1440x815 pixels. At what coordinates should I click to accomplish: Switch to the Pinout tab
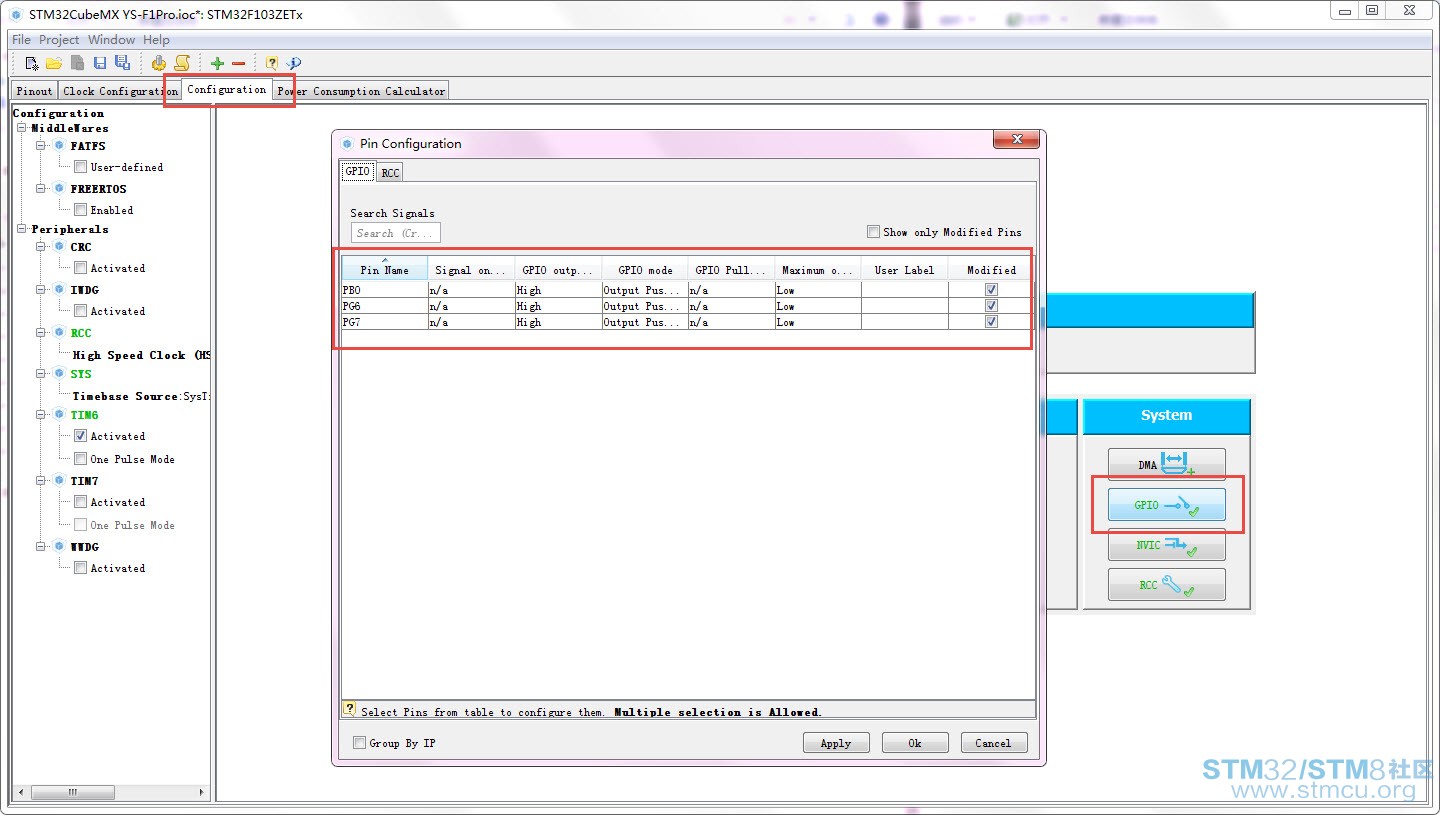click(x=35, y=91)
